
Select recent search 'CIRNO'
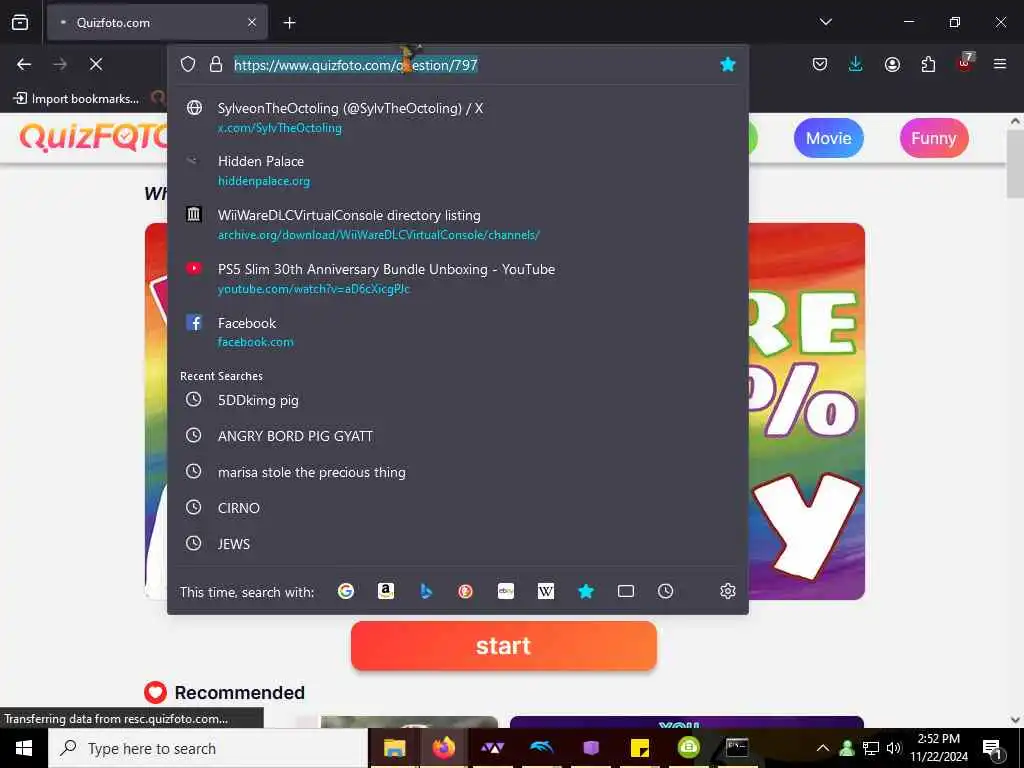click(458, 507)
